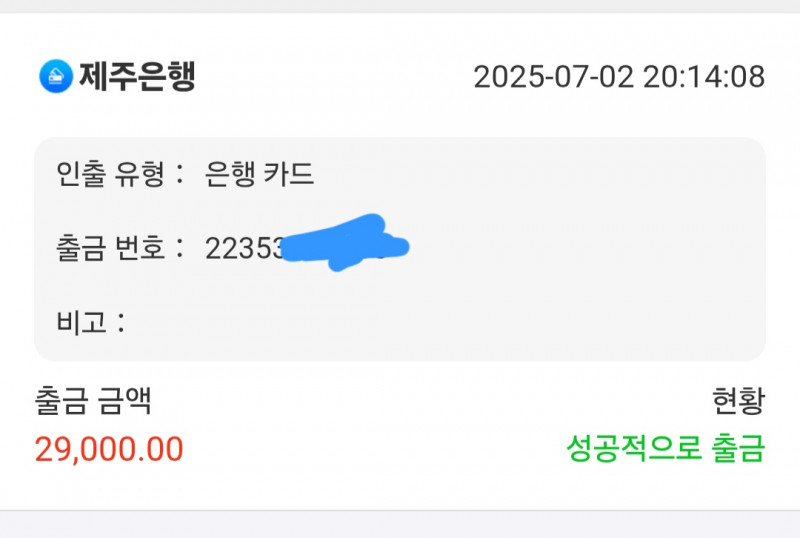Click the 은행 카드 withdrawal type value
Screen dimensions: 800x538
pyautogui.click(x=259, y=175)
